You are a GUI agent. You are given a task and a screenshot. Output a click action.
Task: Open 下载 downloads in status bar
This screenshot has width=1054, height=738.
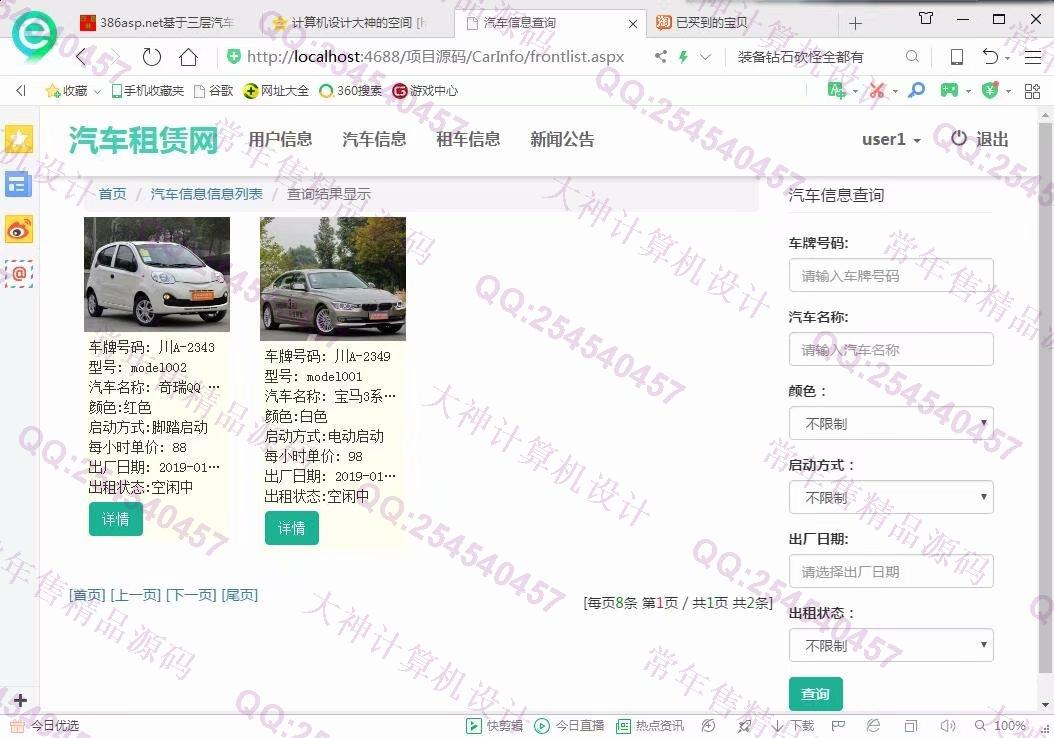pyautogui.click(x=793, y=726)
